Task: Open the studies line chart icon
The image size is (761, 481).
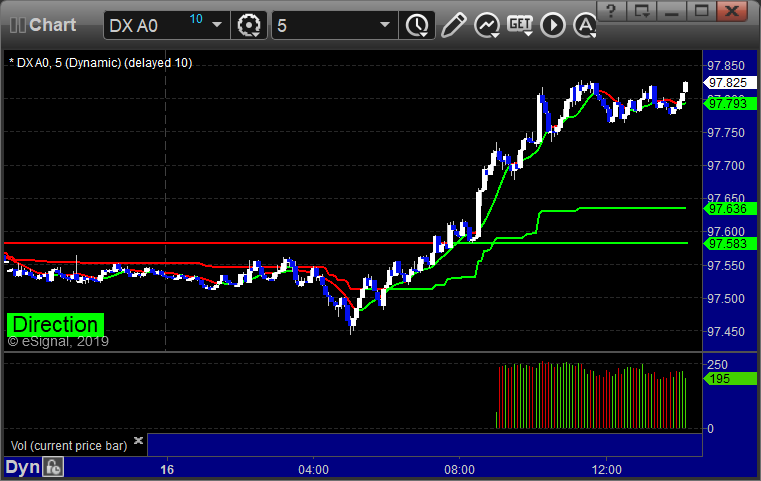Action: (487, 25)
